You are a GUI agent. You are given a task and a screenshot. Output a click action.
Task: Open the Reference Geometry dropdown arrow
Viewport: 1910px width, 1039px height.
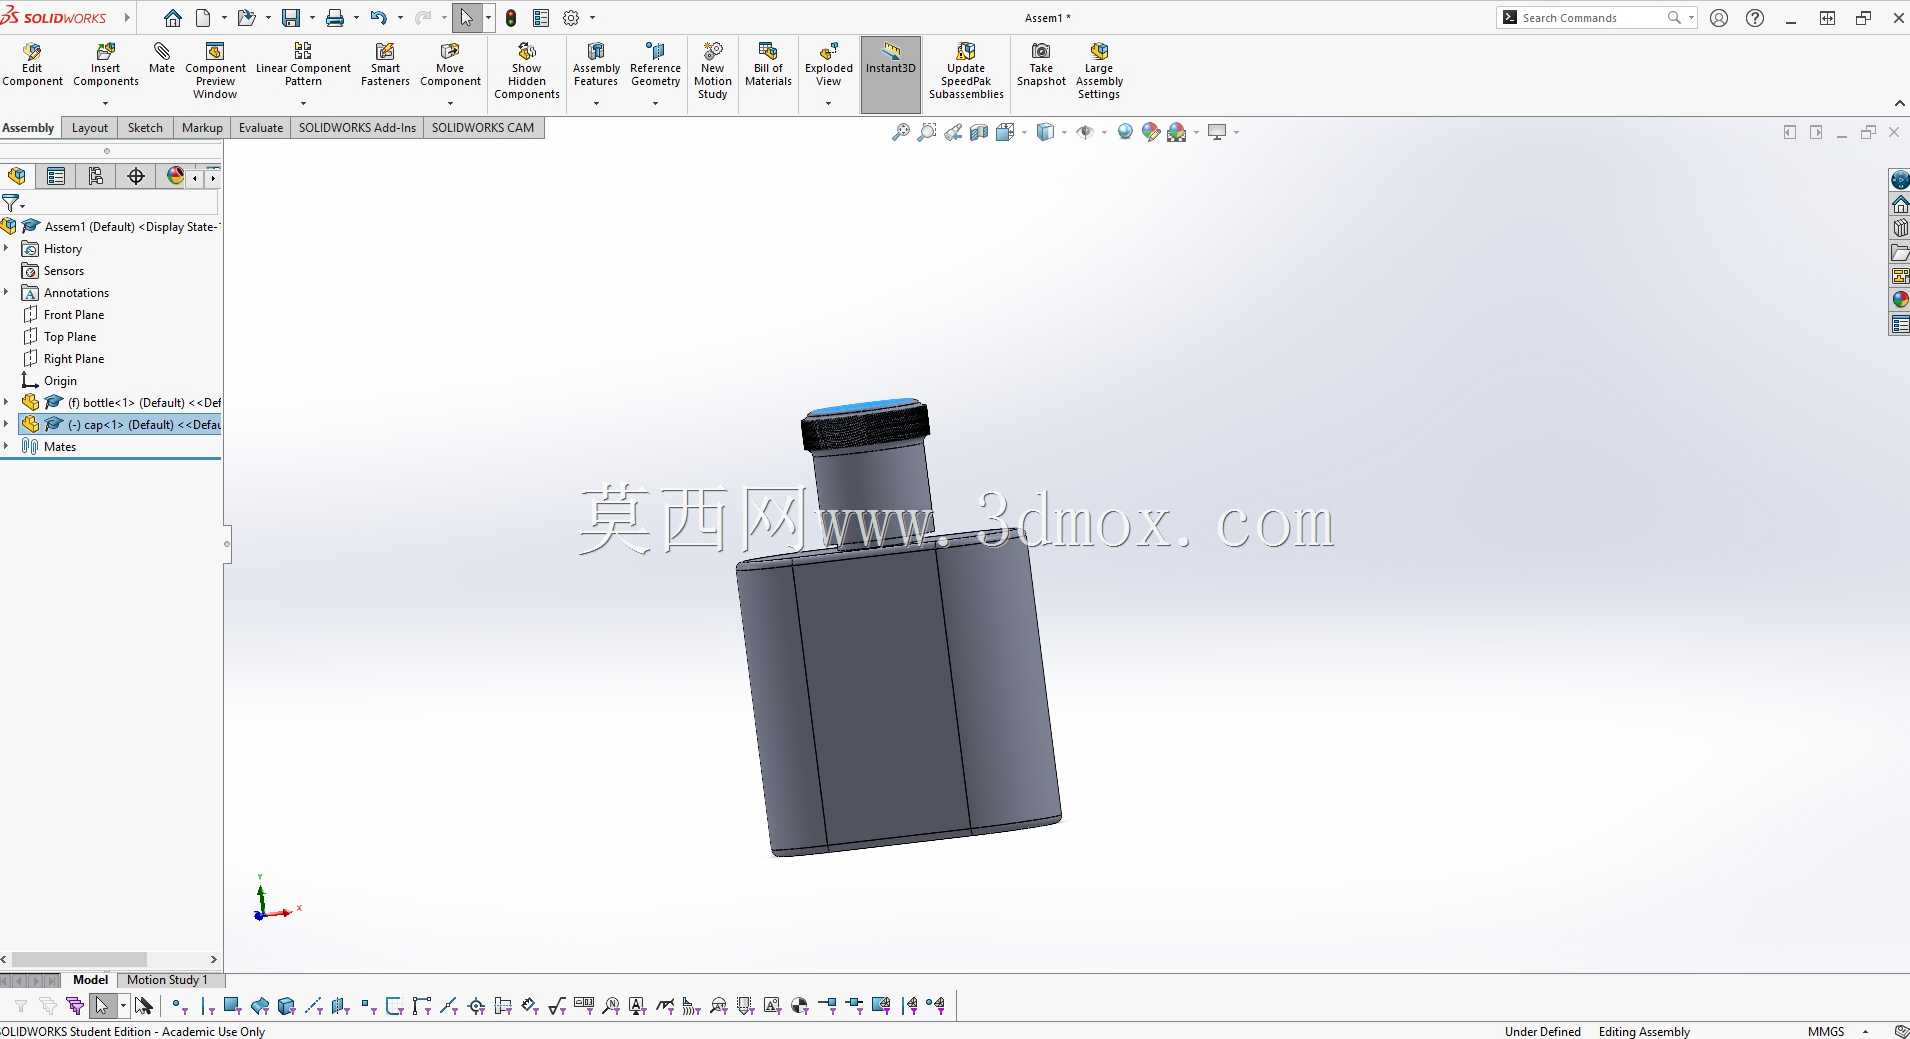click(655, 104)
